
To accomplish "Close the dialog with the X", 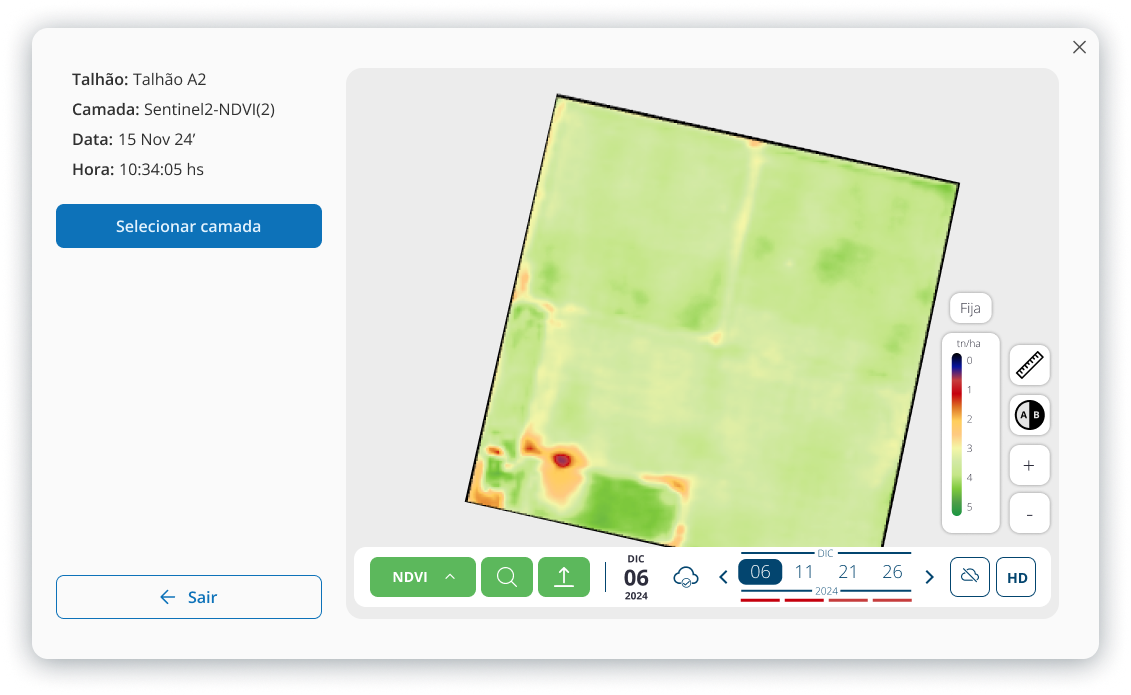I will pos(1079,47).
